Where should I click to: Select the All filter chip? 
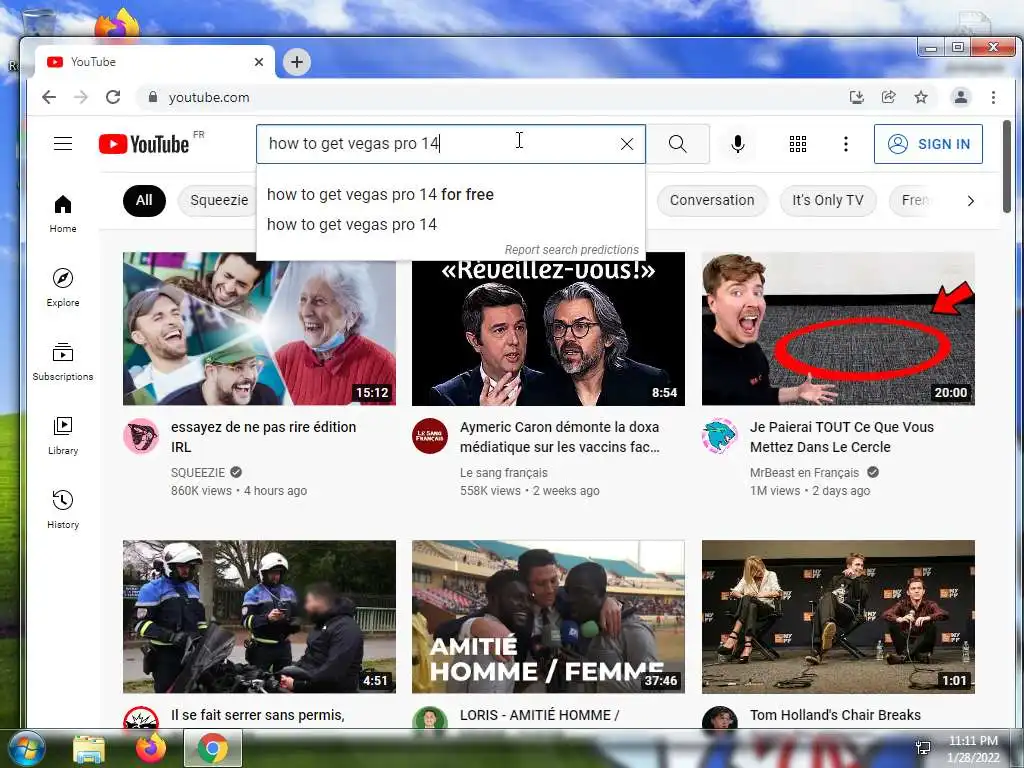pyautogui.click(x=144, y=200)
